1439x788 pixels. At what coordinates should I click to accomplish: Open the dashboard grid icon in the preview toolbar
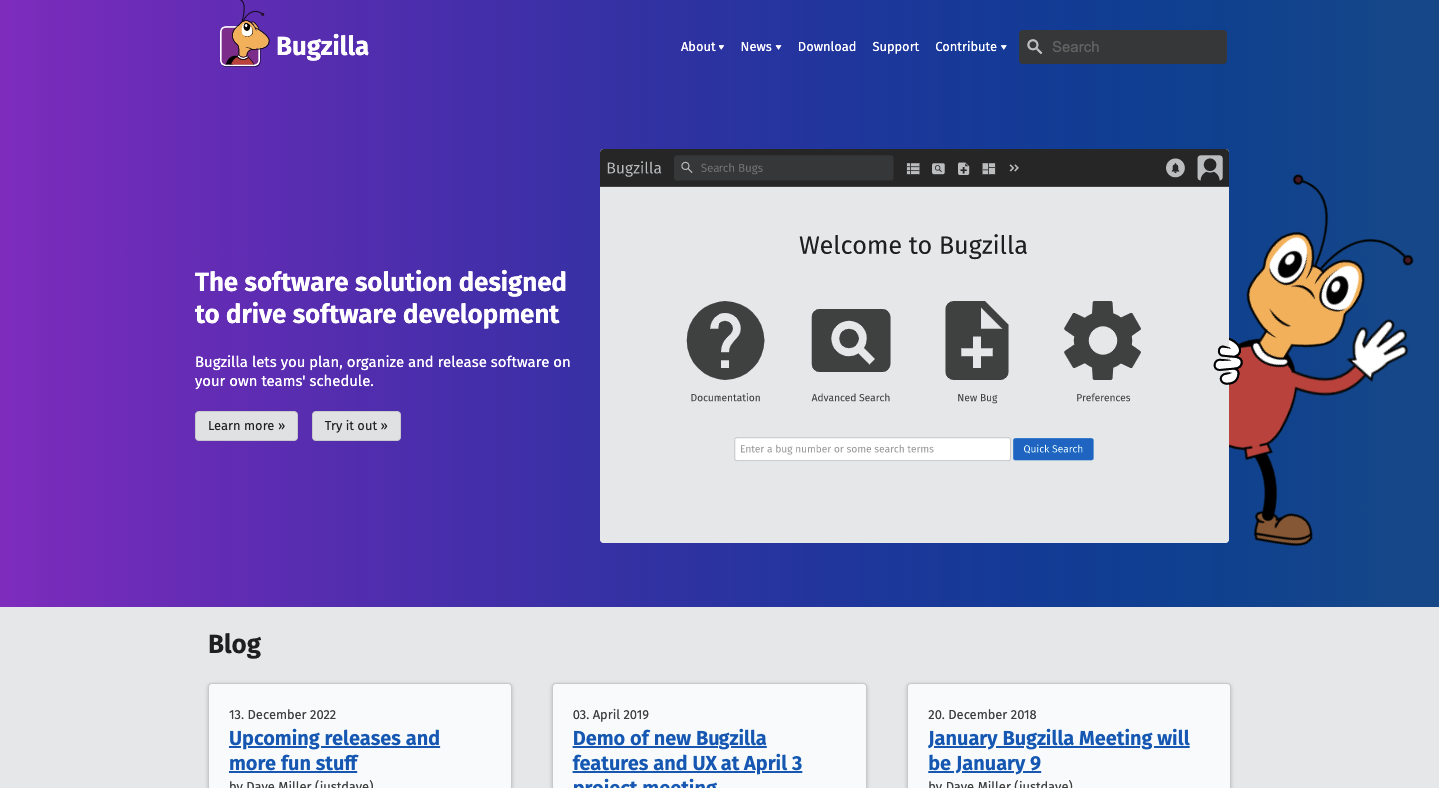click(989, 169)
